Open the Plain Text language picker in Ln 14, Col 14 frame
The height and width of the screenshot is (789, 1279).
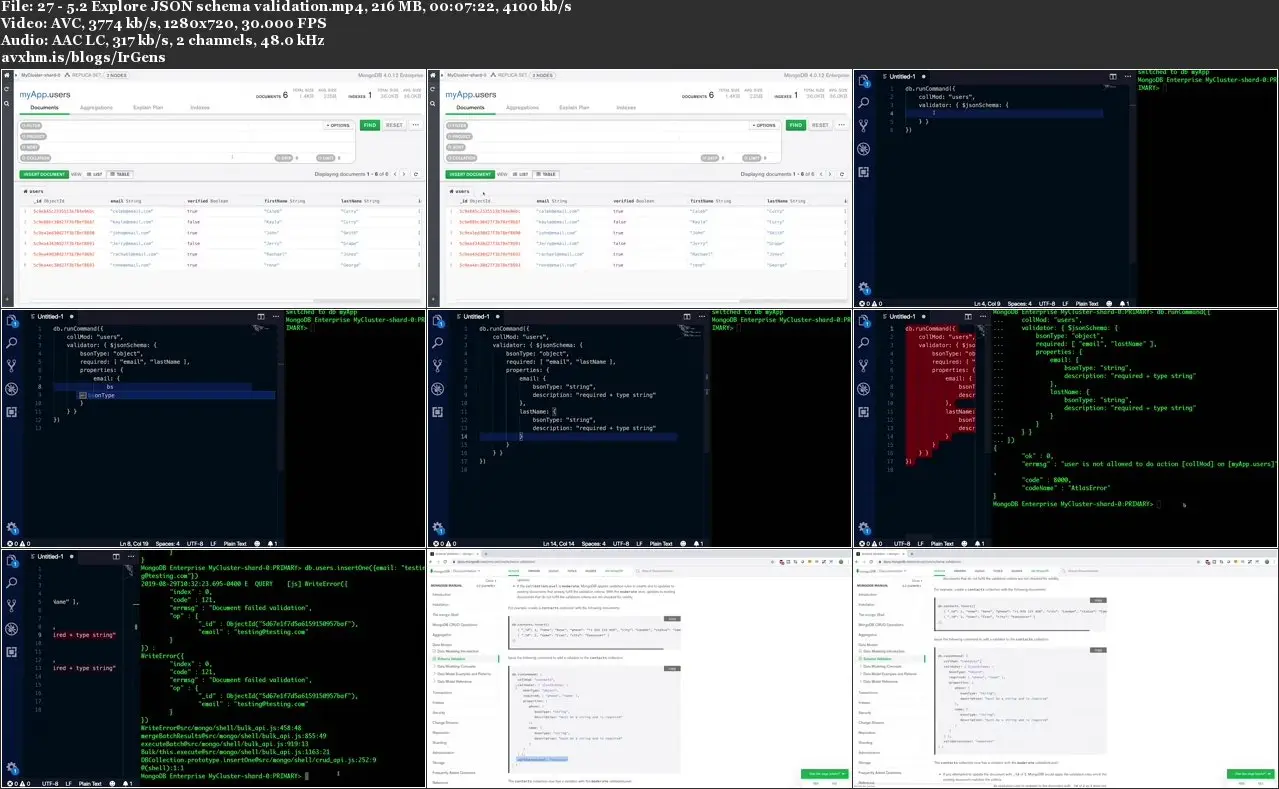coord(661,544)
